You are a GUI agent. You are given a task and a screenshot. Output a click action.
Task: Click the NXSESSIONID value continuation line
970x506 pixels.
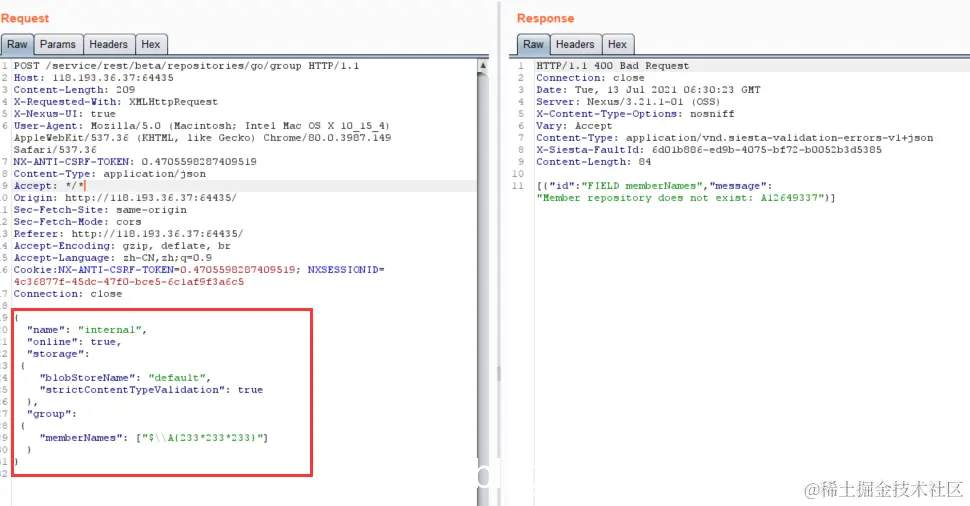point(129,281)
